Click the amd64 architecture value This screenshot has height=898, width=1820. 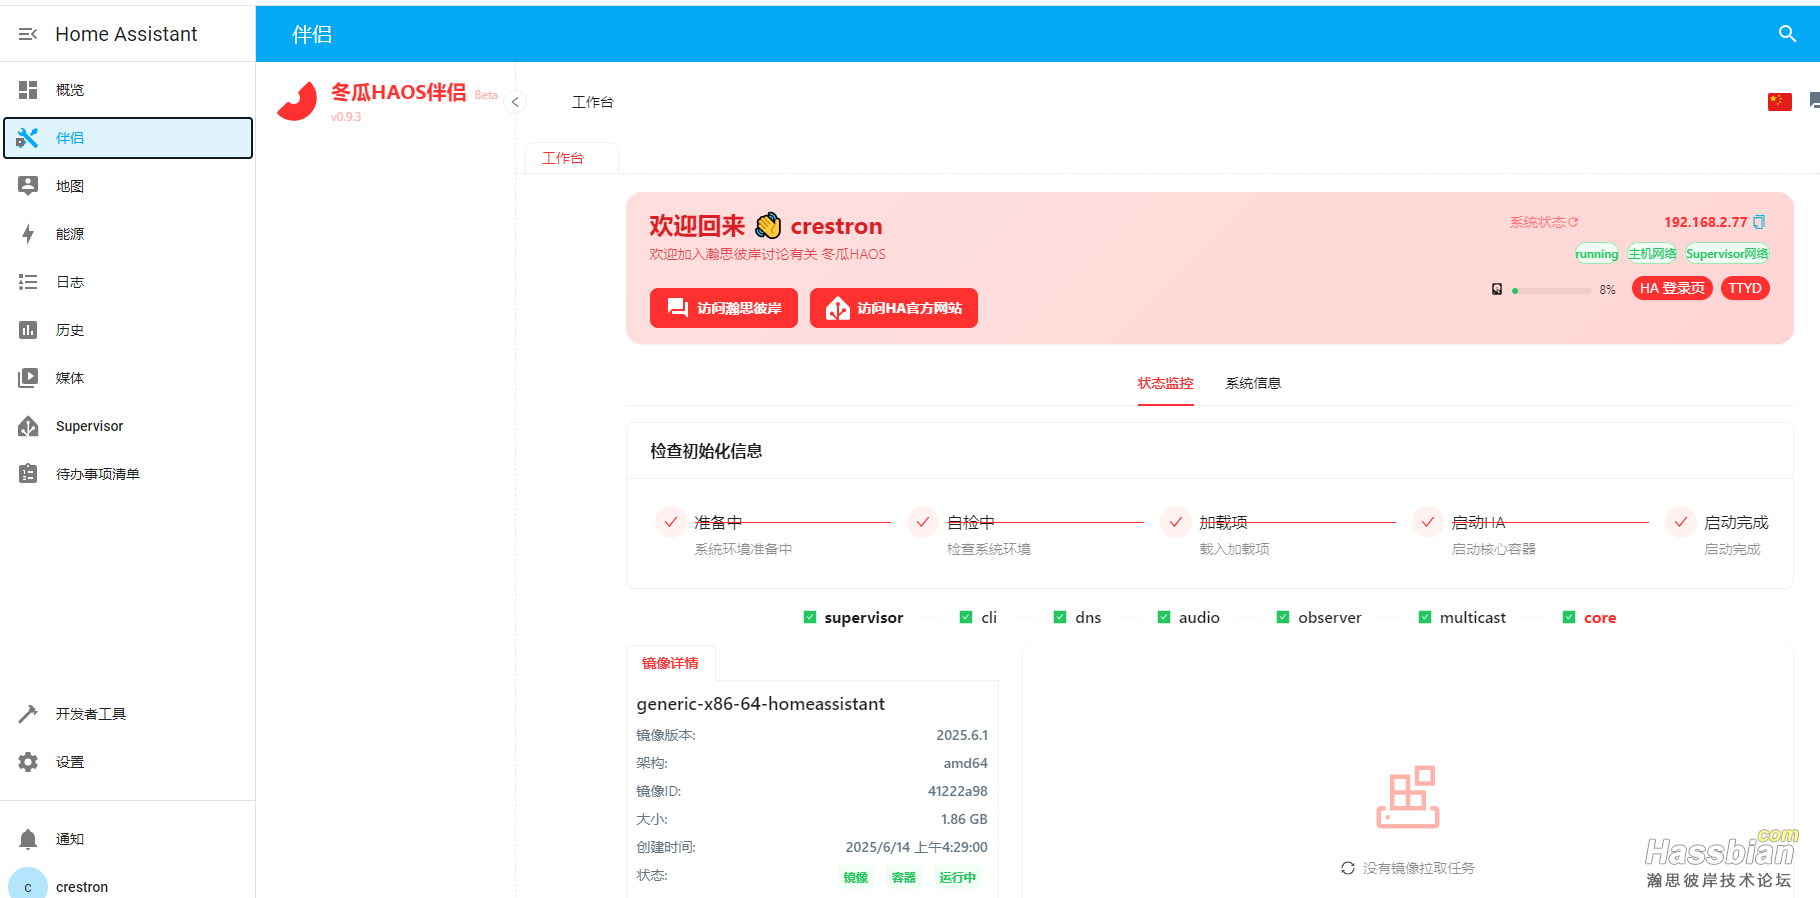pyautogui.click(x=966, y=763)
